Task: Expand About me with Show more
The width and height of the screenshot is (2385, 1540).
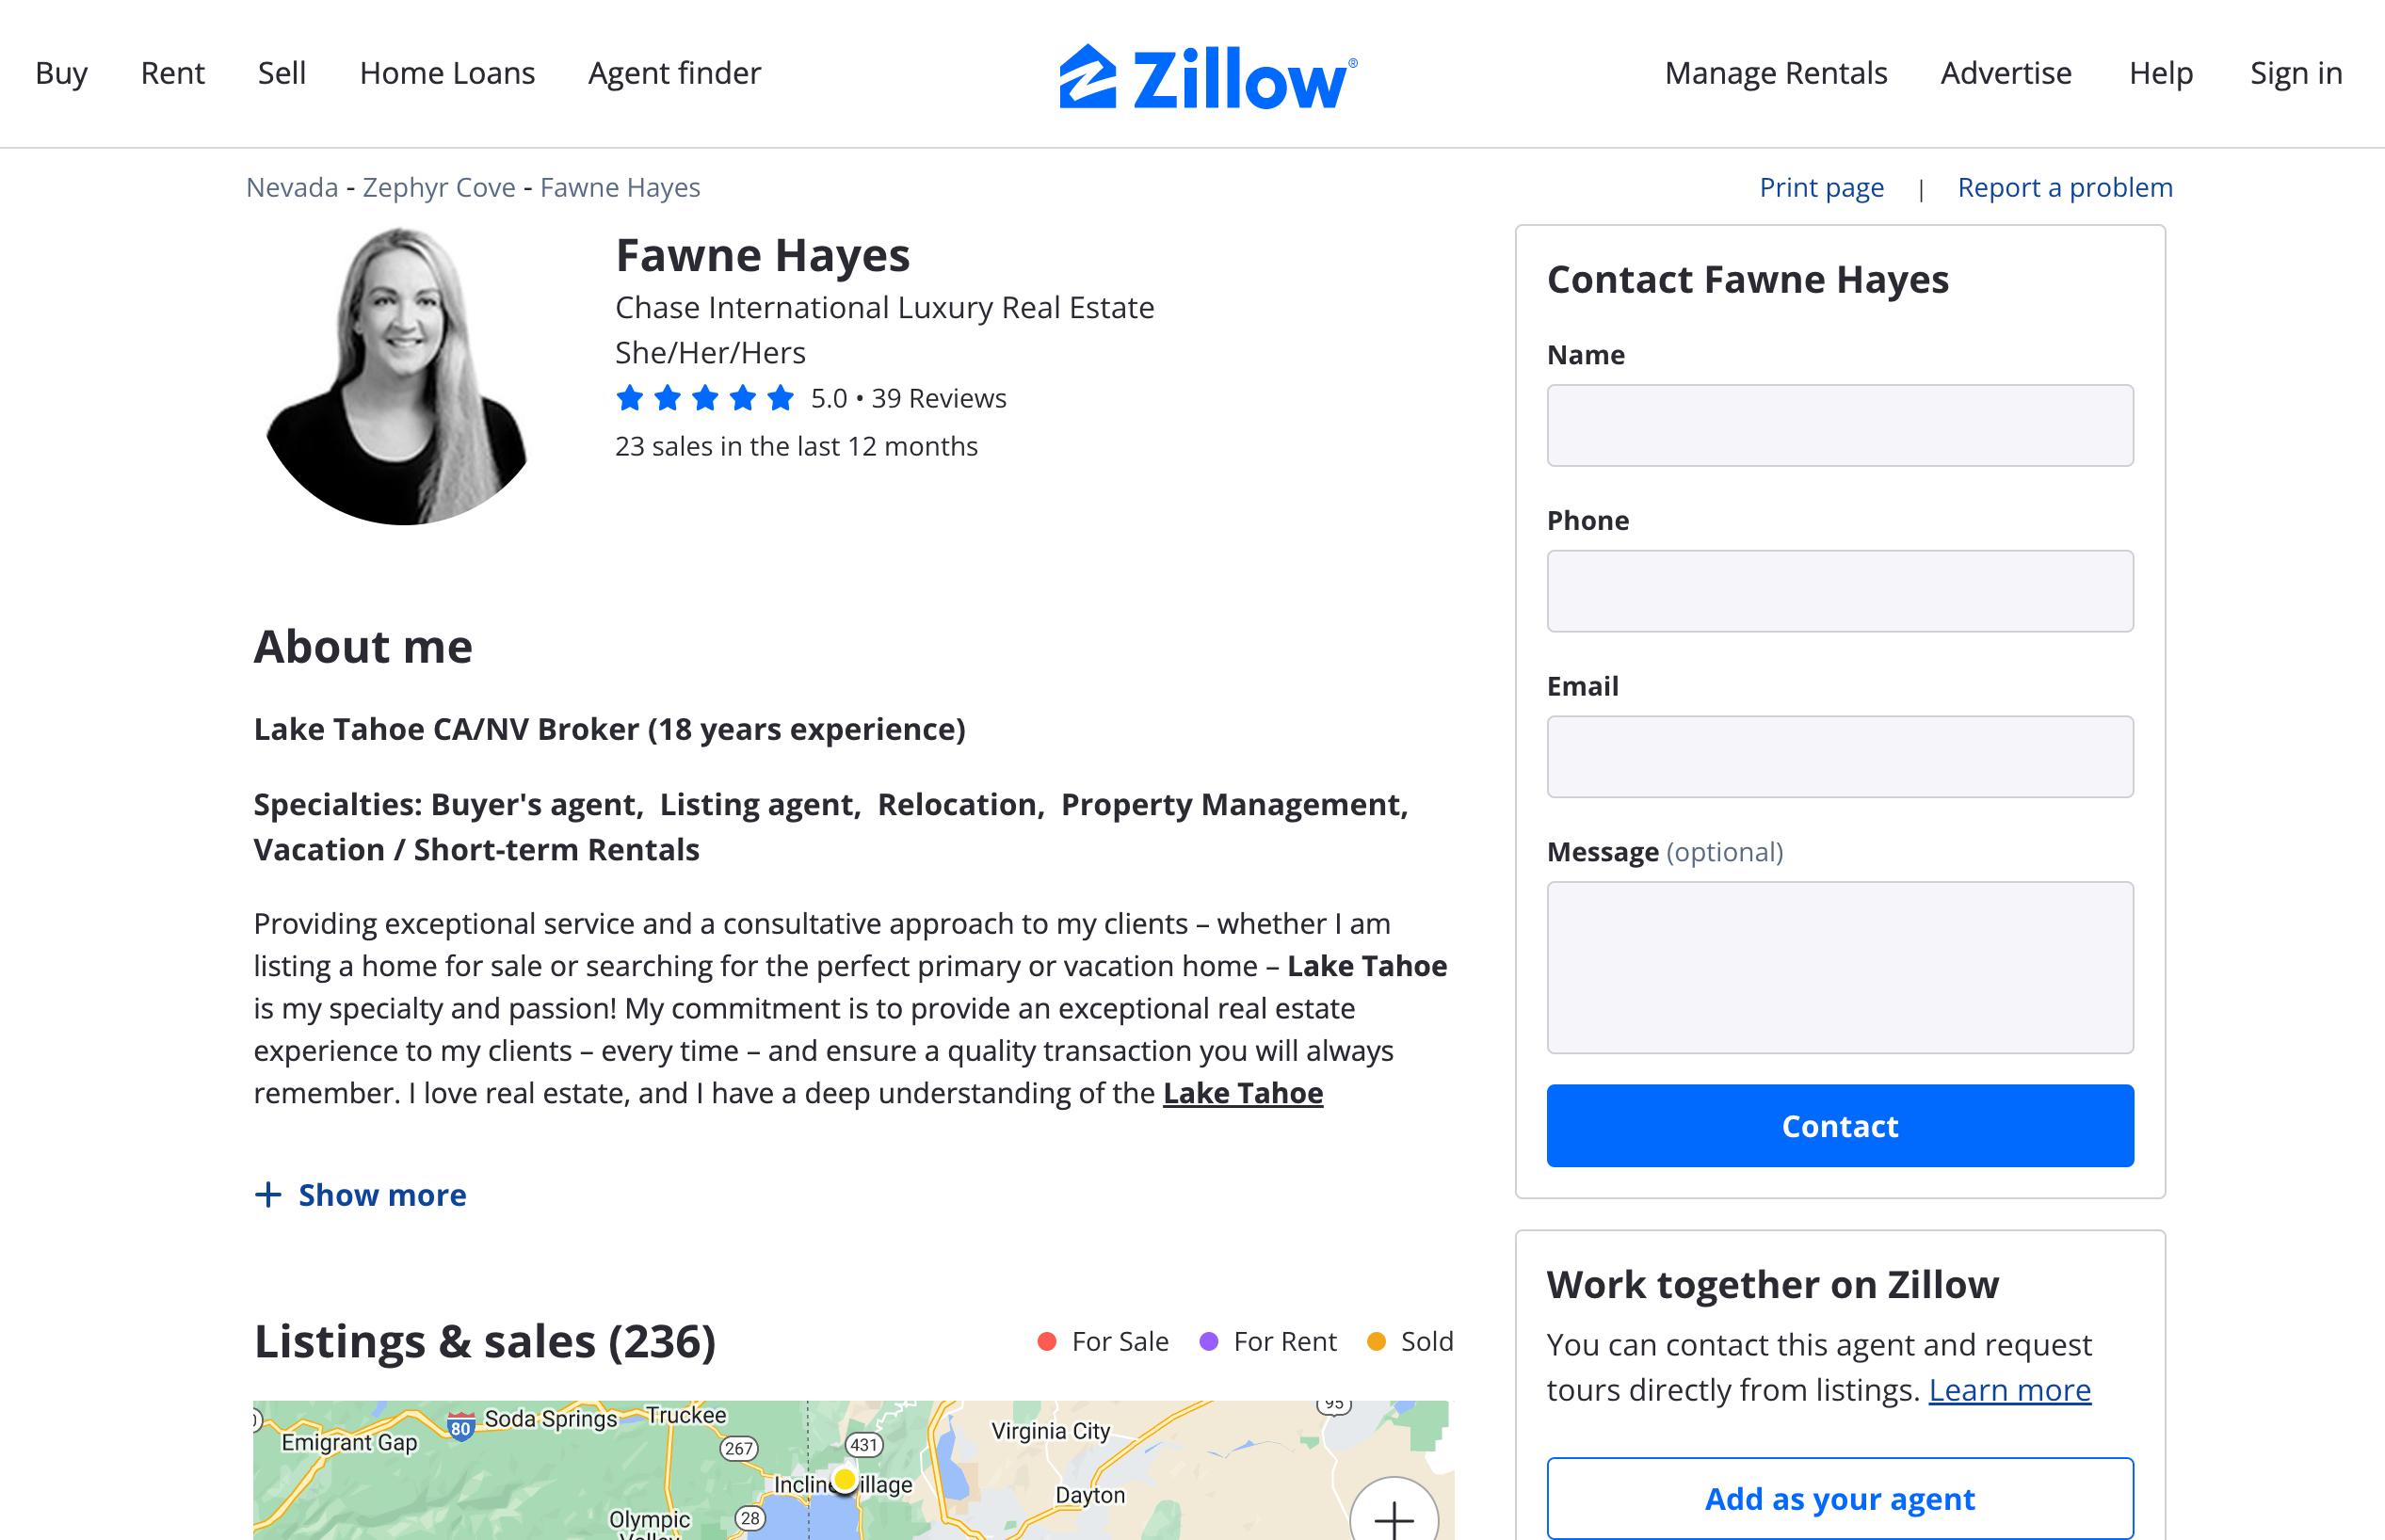Action: click(381, 1194)
